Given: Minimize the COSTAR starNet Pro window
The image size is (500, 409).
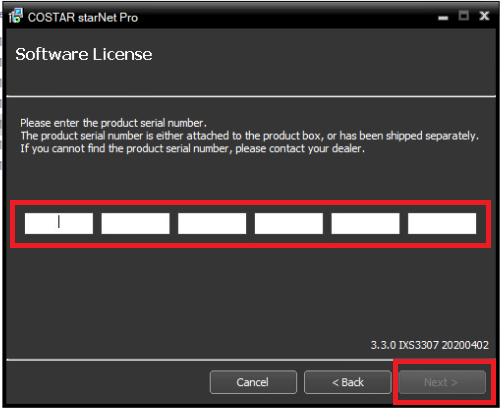Looking at the screenshot, I should tap(443, 17).
